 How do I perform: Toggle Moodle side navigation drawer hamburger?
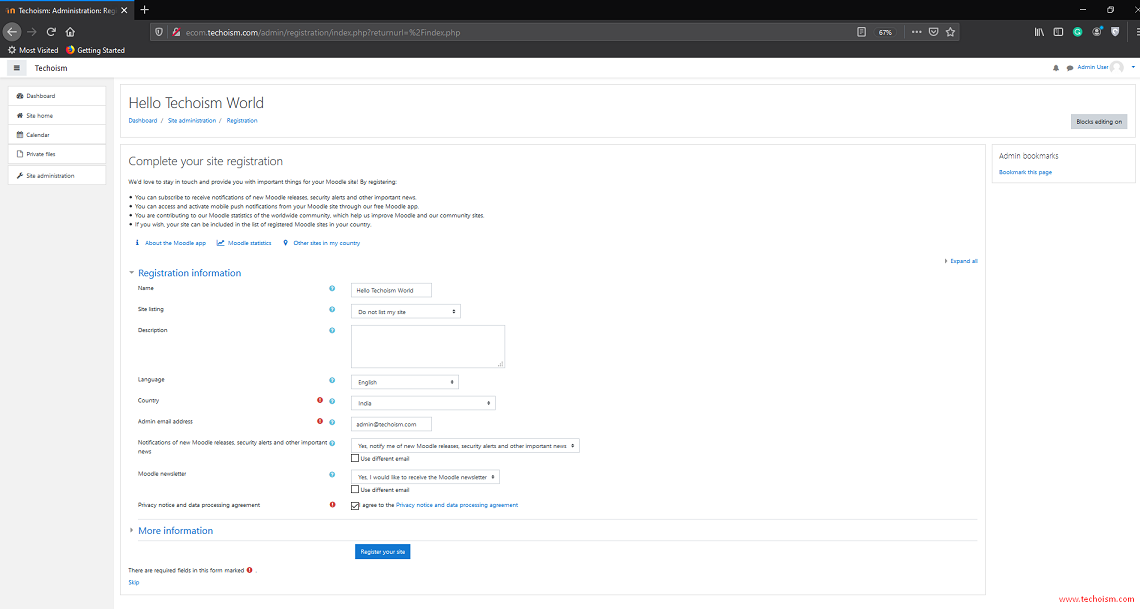(17, 68)
